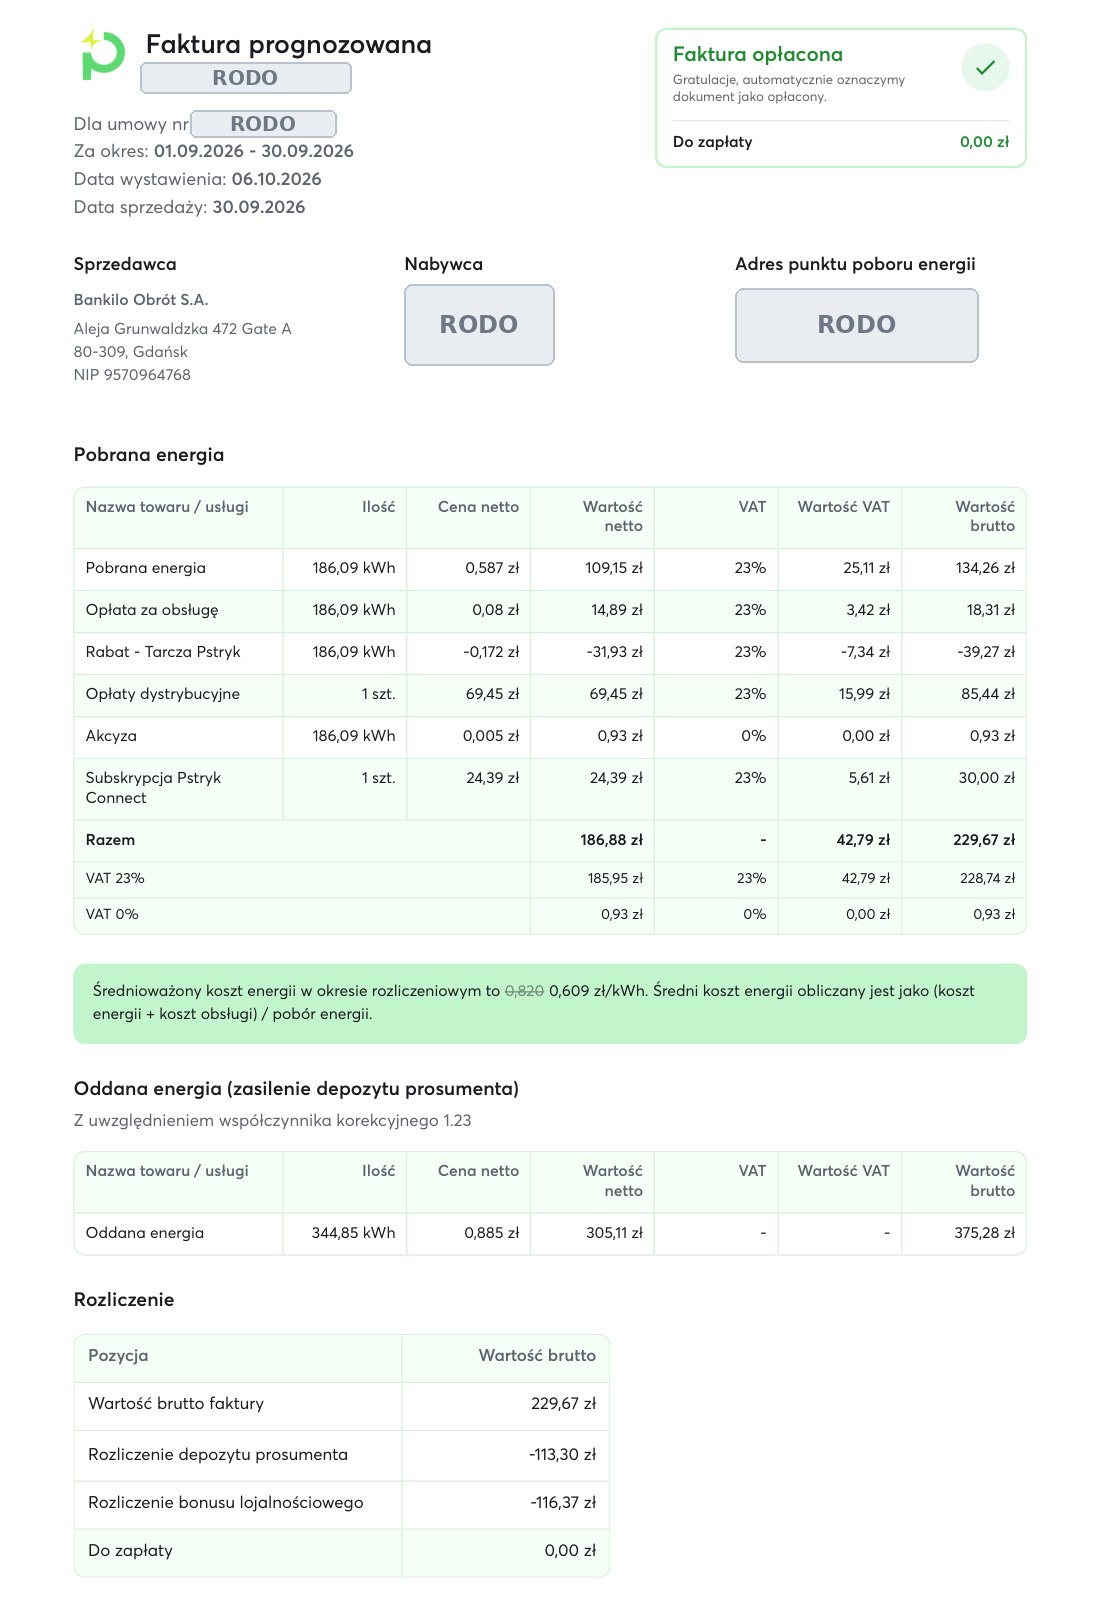Click Rozliczenie depozytu prosumenta row
Image resolution: width=1100 pixels, height=1622 pixels.
pos(342,1455)
